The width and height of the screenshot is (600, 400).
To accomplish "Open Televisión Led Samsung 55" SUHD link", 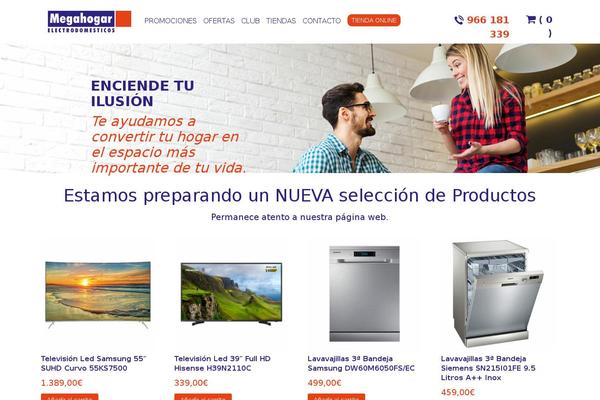I will 94,363.
